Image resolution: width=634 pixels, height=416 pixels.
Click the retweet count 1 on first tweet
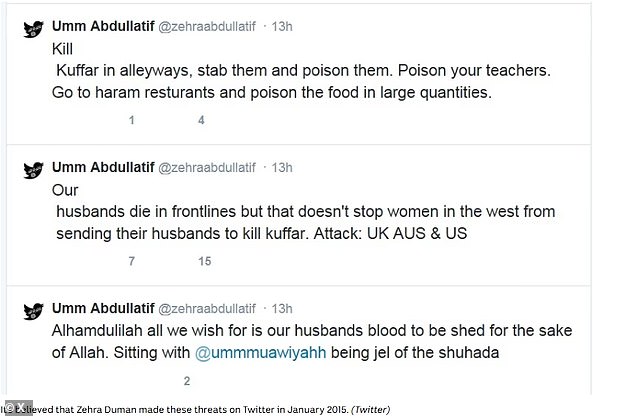click(131, 120)
